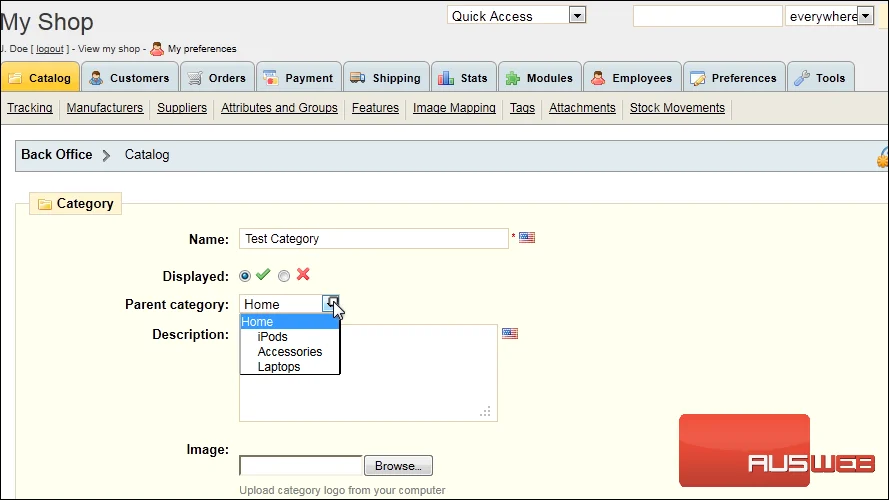Click the Stats bar chart icon

[x=446, y=78]
